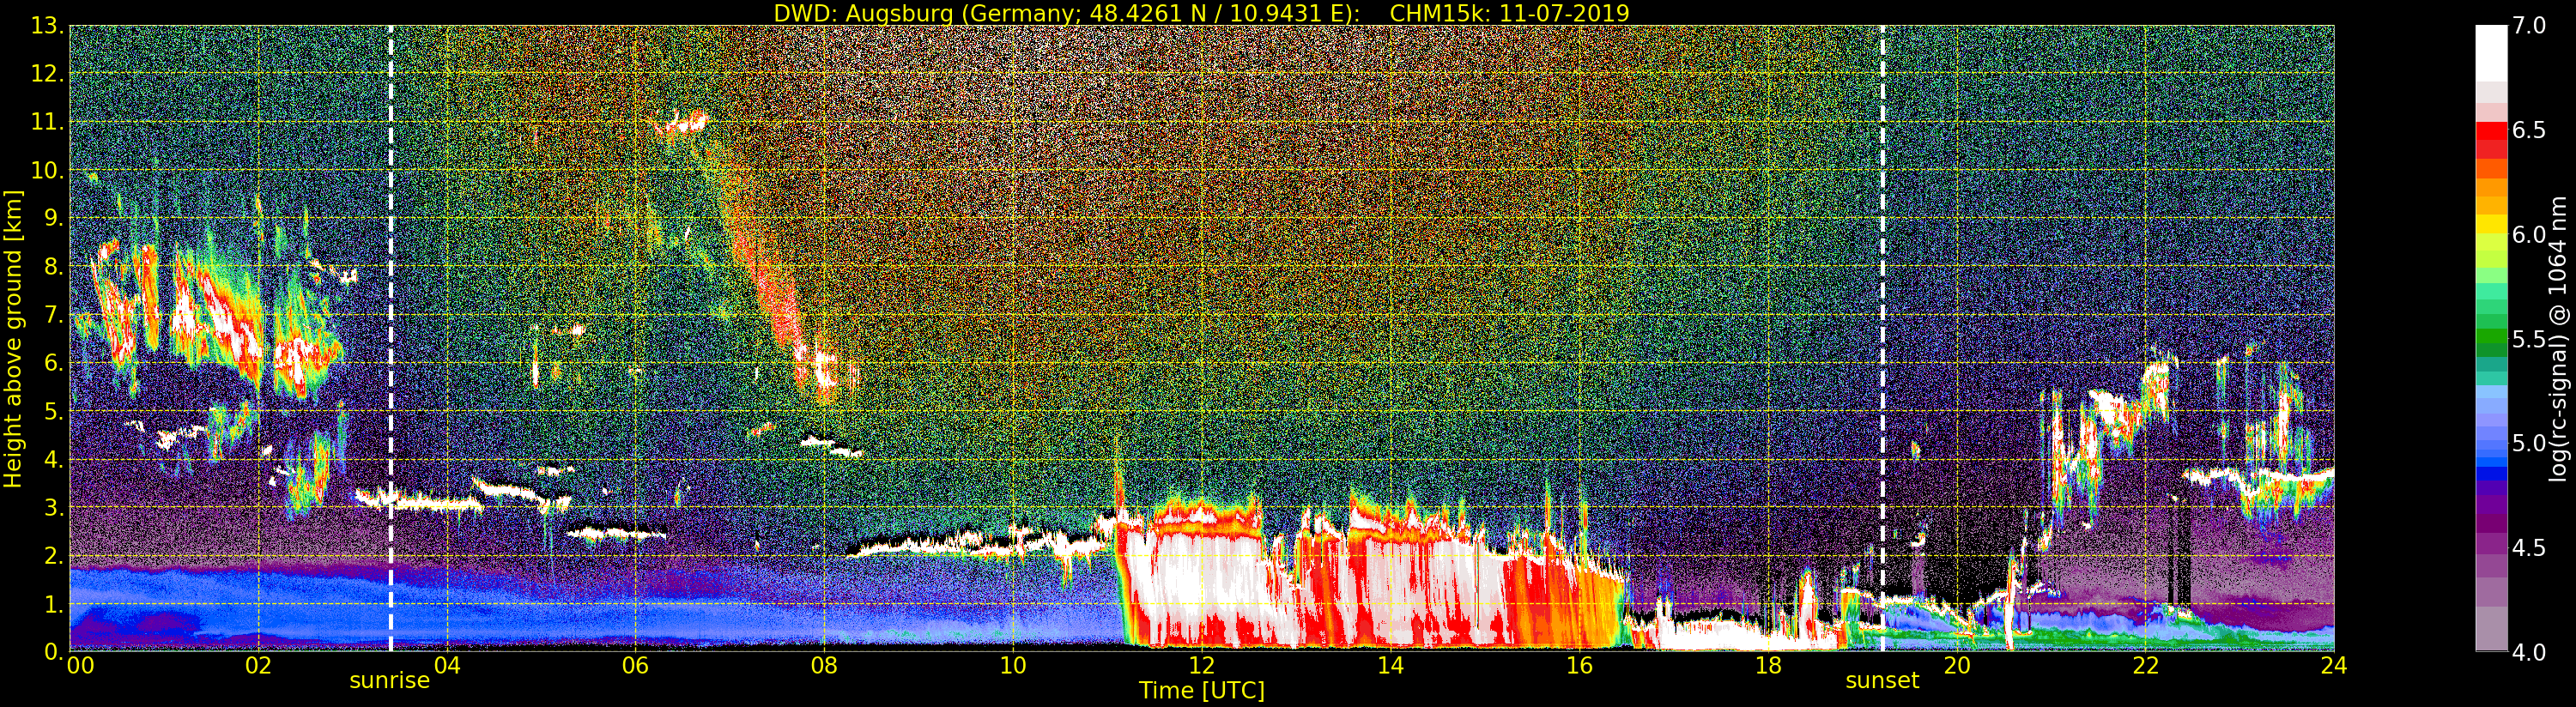2576x707 pixels.
Task: Click the '1.' height tick label
Action: 53,604
